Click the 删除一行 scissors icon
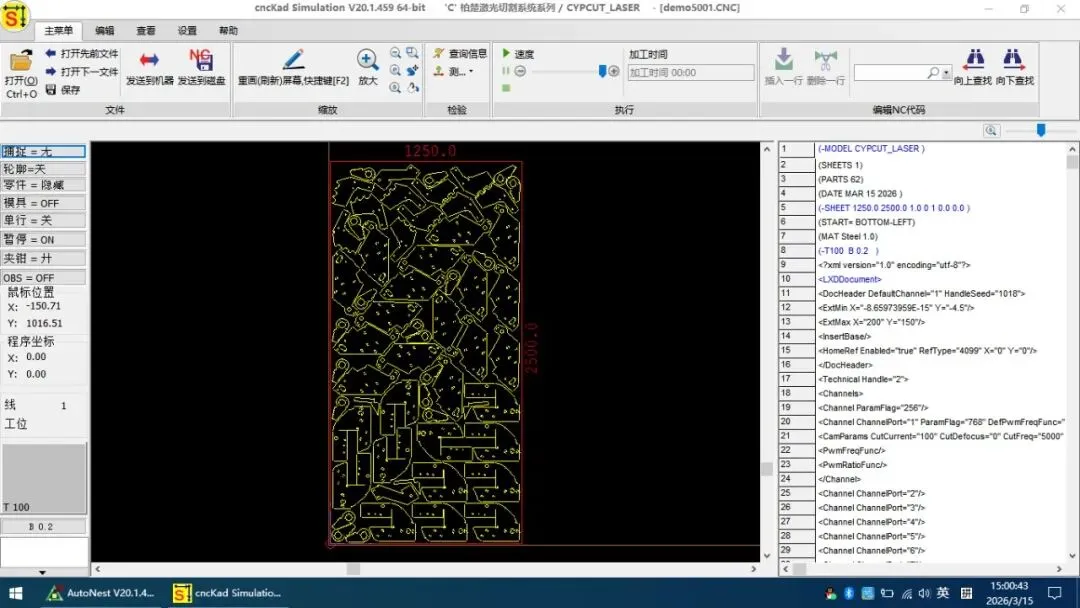Screen dimensions: 1080x608 (825, 60)
